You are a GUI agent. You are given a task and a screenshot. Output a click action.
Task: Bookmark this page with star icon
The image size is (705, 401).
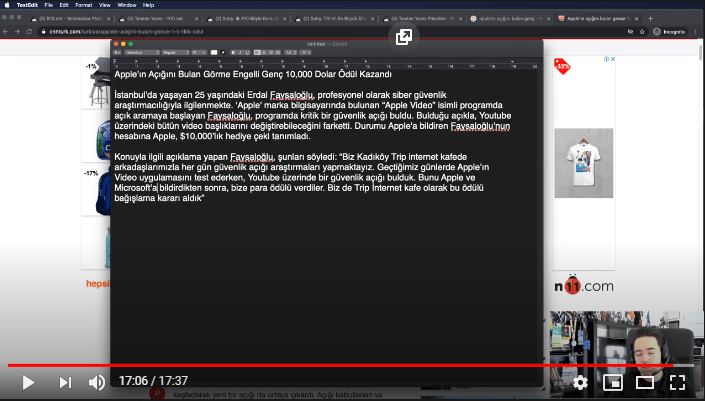(x=642, y=32)
